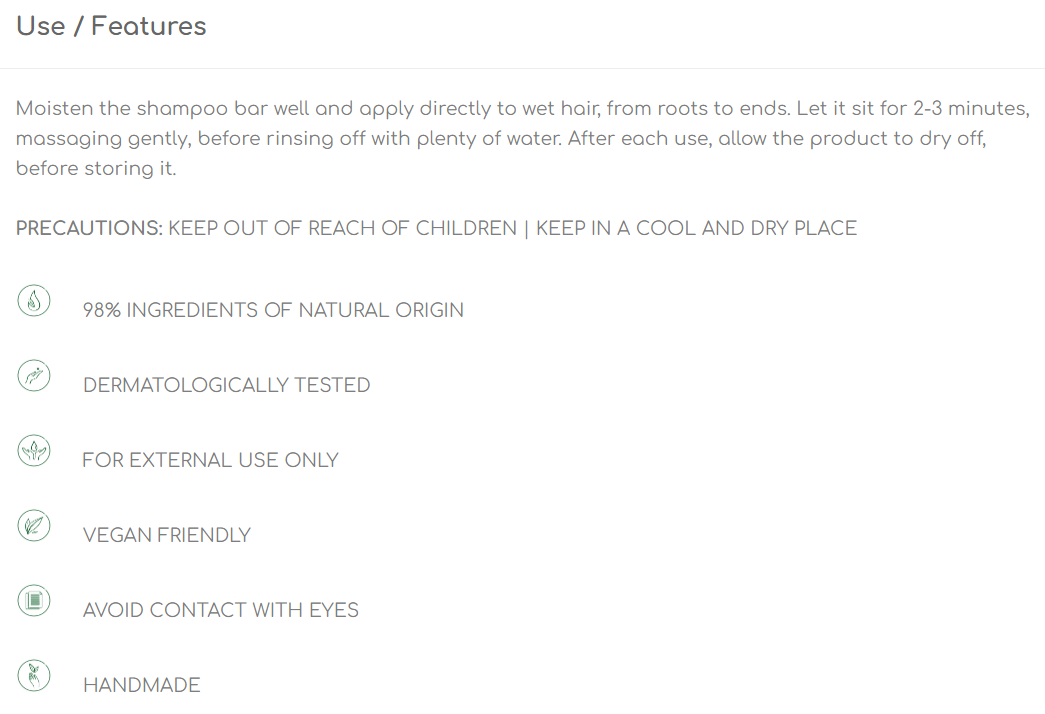Viewport: 1045px width, 714px height.
Task: Click the vegan friendly leaf icon
Action: click(x=34, y=525)
